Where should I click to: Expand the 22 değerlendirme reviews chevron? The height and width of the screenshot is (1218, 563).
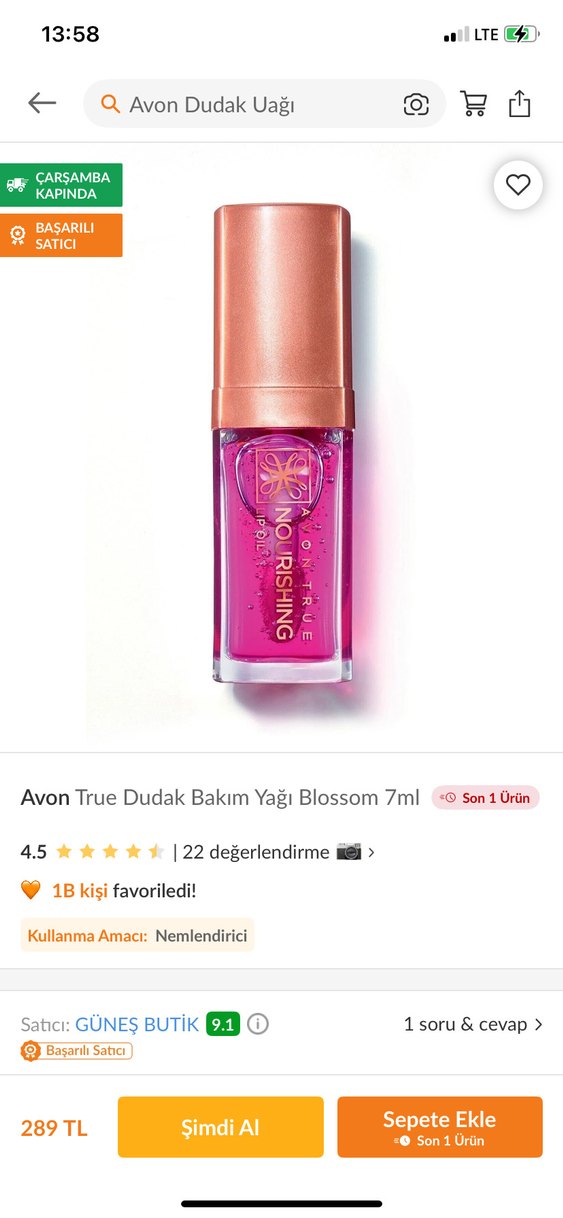point(372,853)
